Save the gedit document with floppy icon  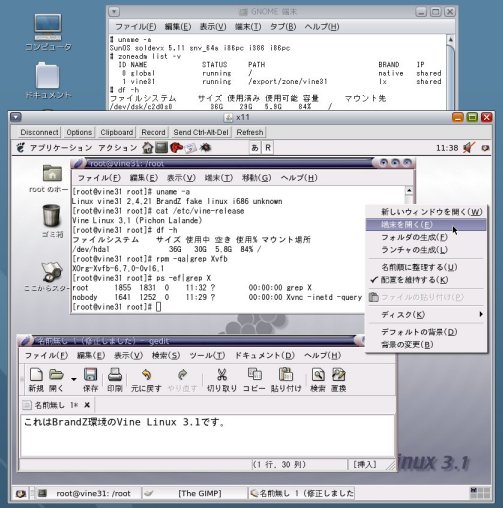point(90,380)
